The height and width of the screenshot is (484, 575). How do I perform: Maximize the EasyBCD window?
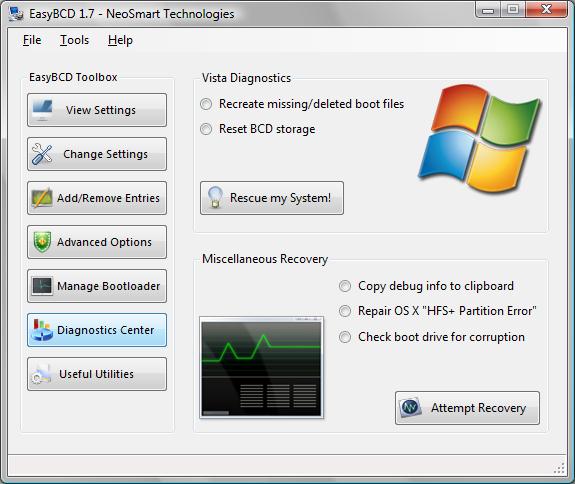click(513, 9)
